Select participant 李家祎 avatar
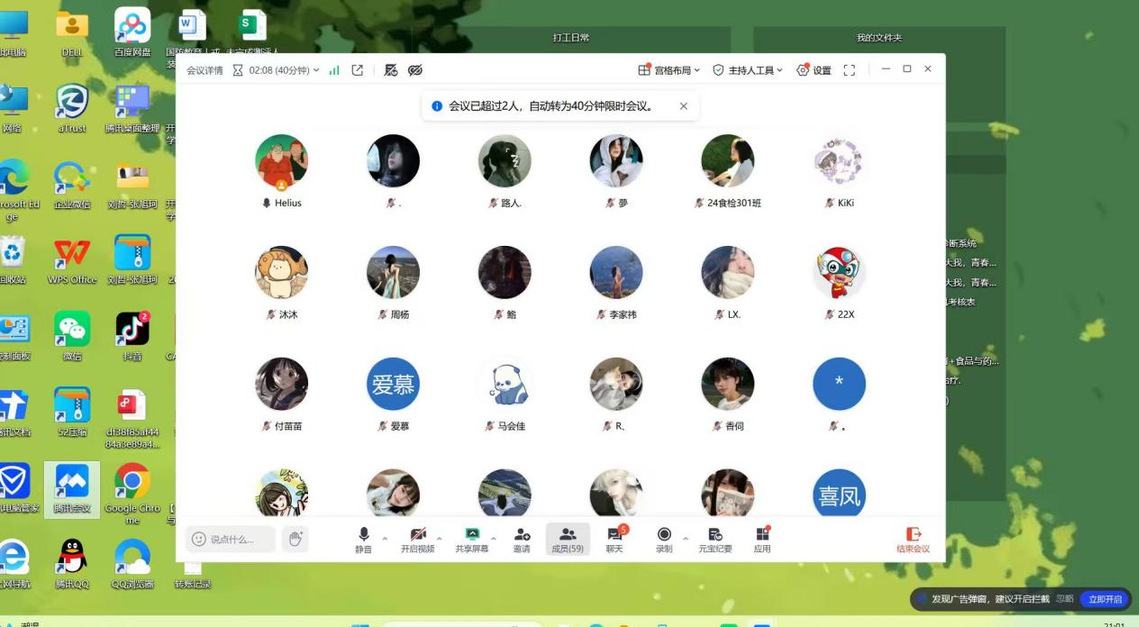Viewport: 1139px width, 627px height. click(x=616, y=272)
